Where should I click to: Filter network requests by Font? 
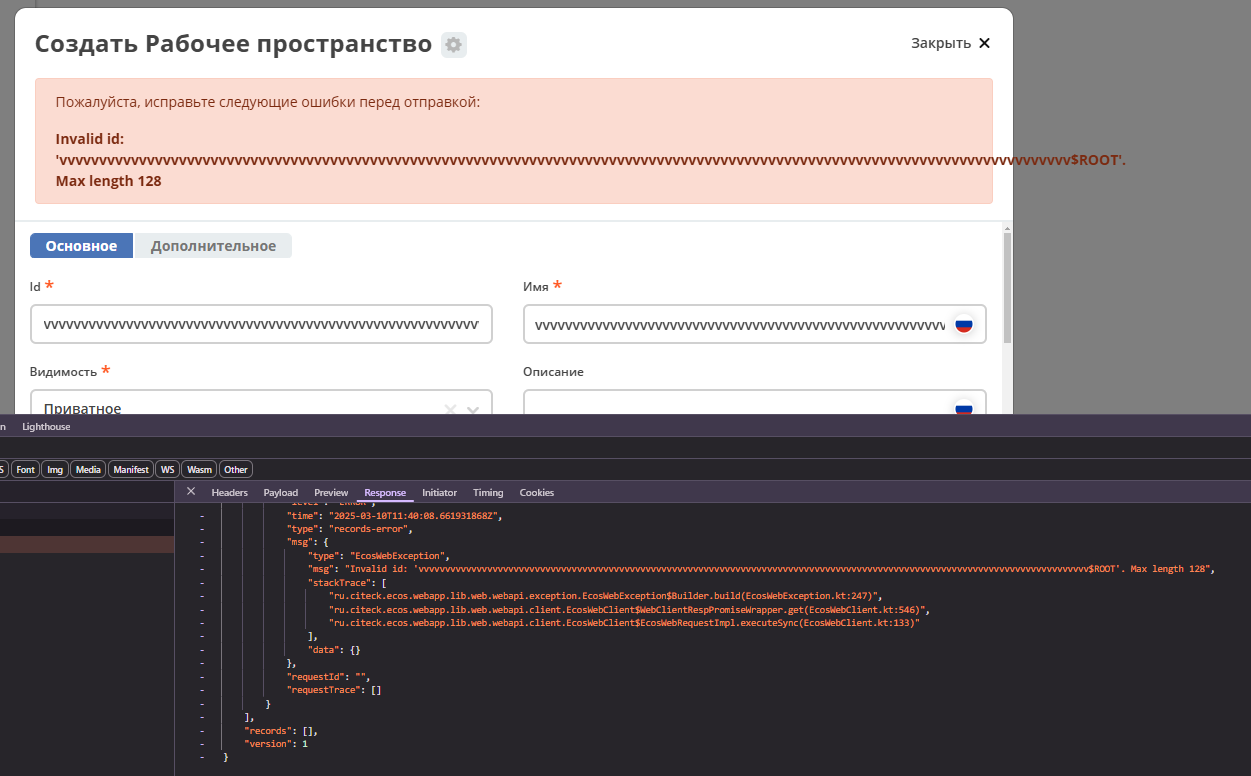click(x=26, y=469)
